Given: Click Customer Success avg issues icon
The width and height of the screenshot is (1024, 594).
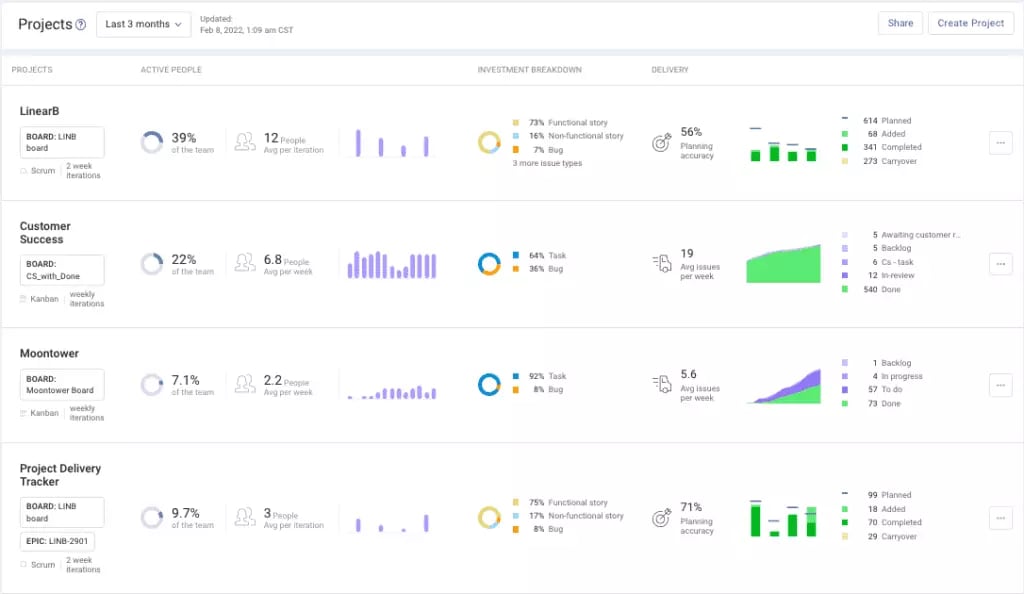Looking at the screenshot, I should pyautogui.click(x=662, y=263).
